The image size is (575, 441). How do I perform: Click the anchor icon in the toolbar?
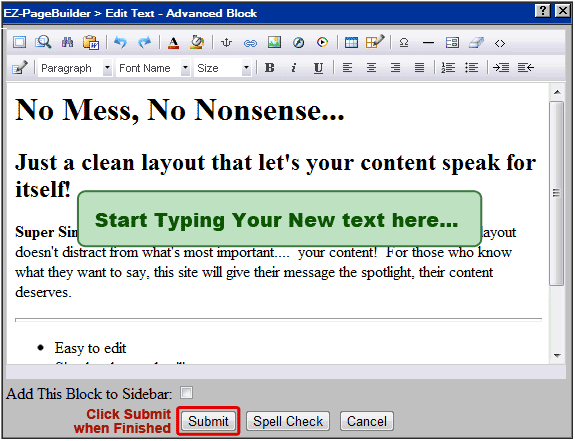pos(226,43)
